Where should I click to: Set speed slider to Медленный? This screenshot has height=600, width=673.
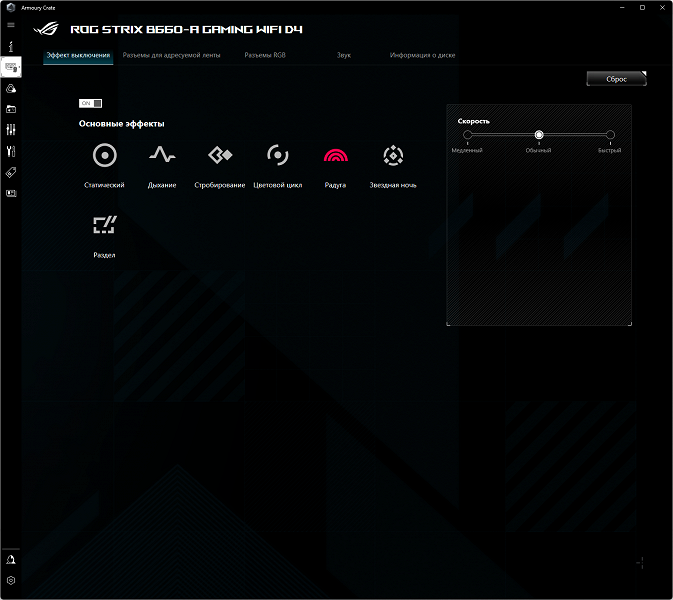click(467, 135)
